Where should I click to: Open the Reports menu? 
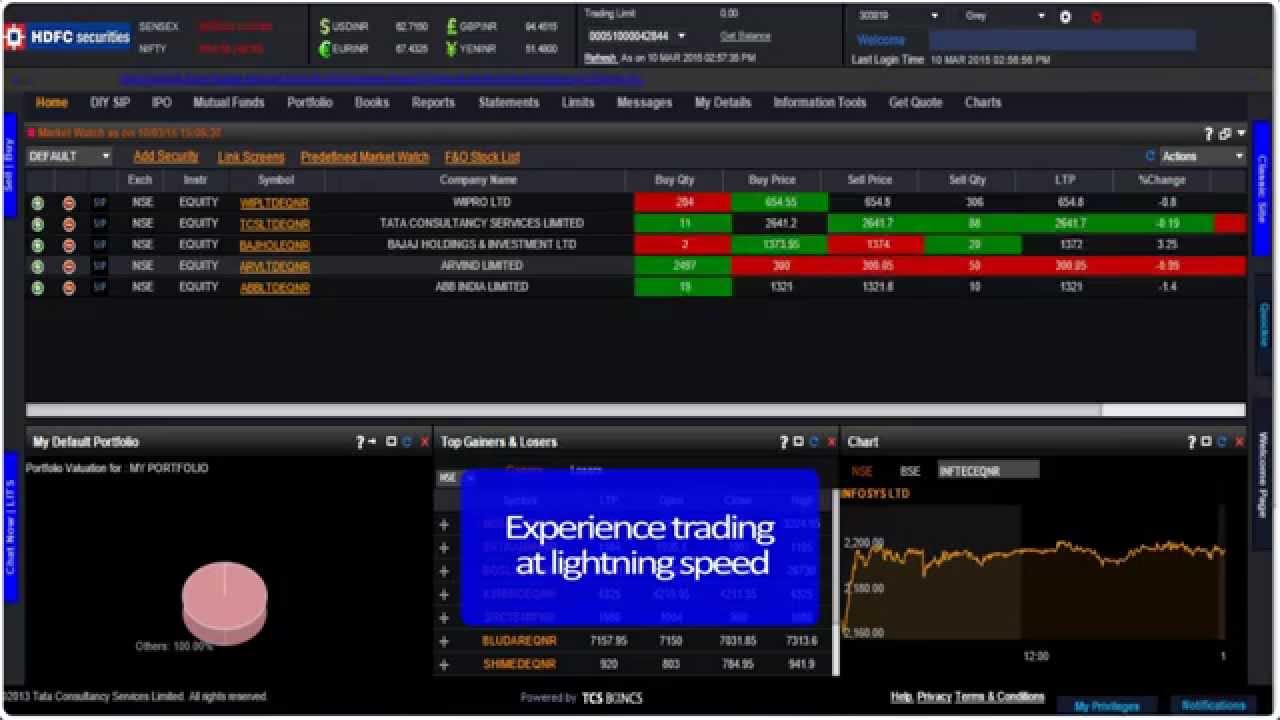coord(433,102)
